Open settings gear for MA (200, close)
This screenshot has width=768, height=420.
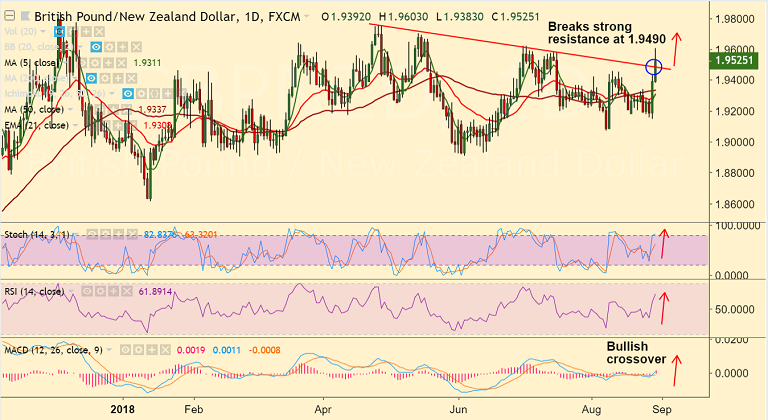tap(105, 78)
